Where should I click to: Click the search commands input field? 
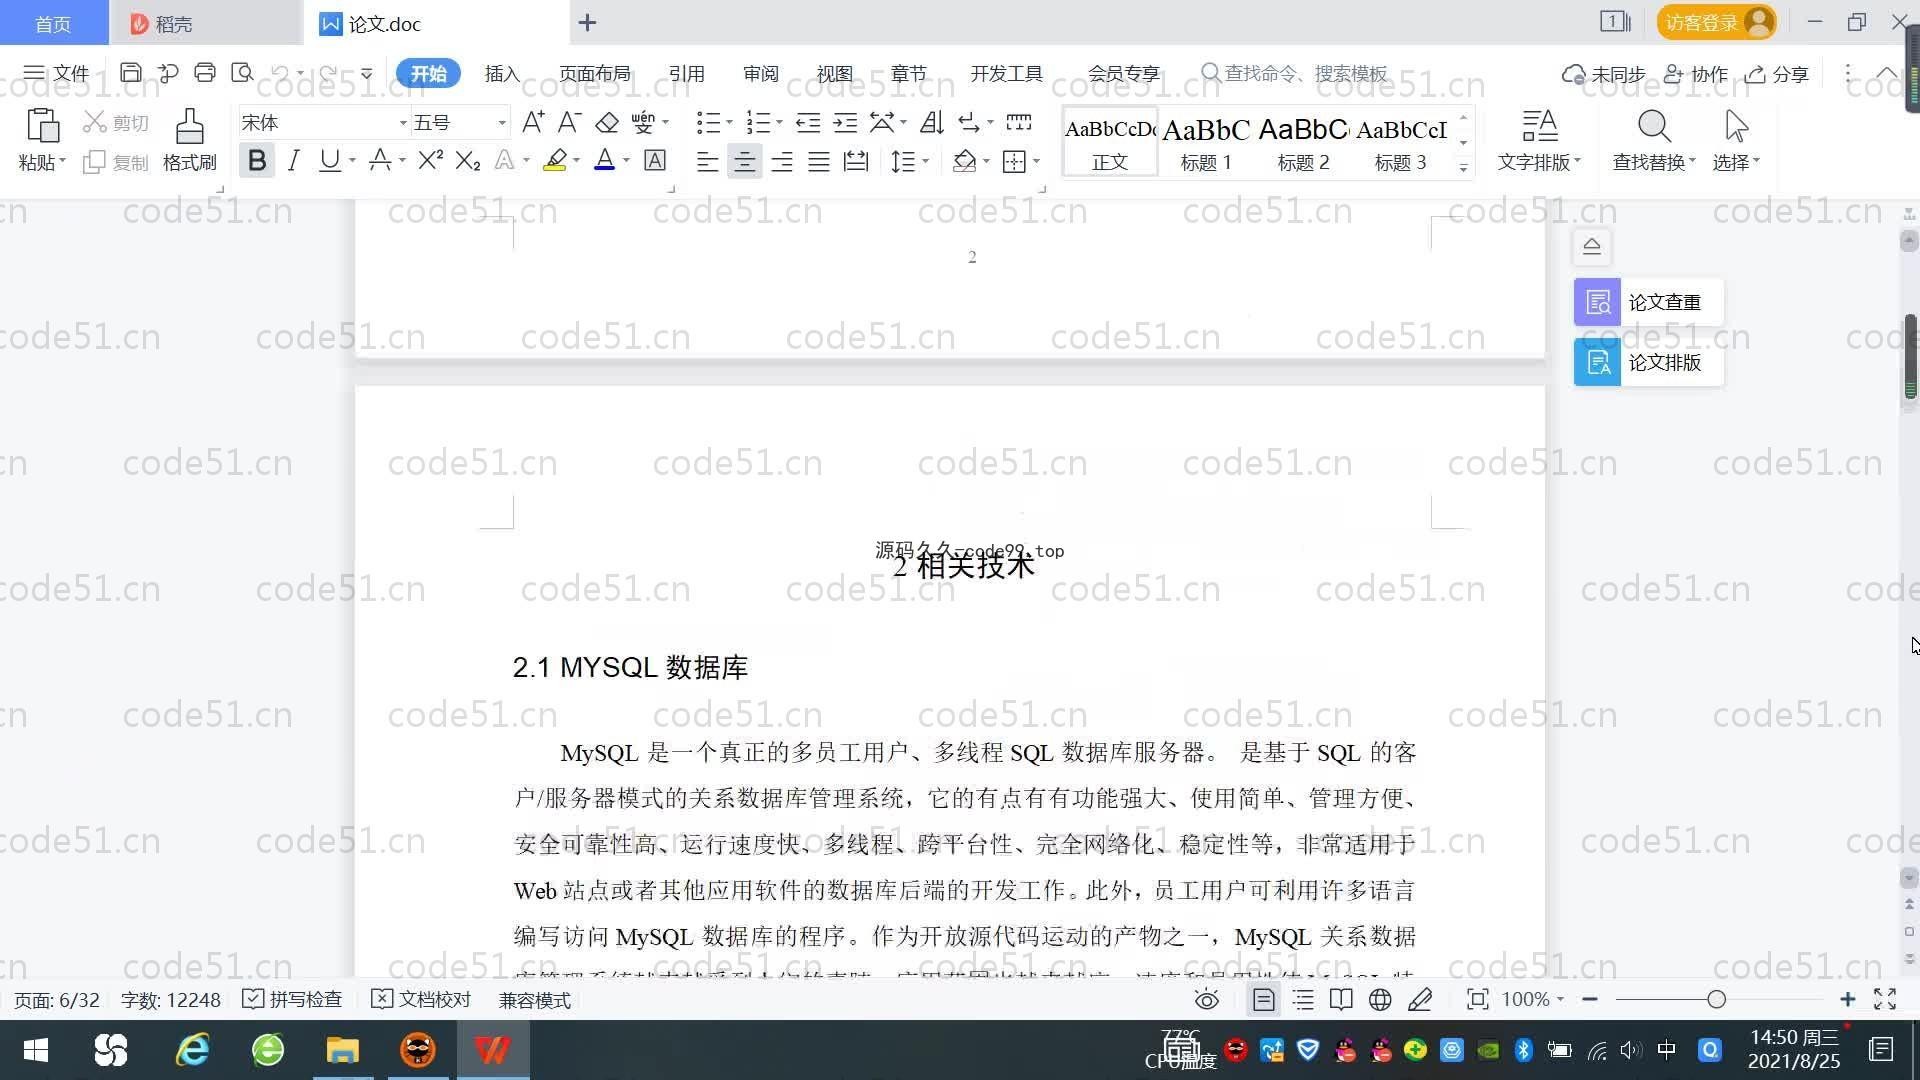tap(1295, 73)
